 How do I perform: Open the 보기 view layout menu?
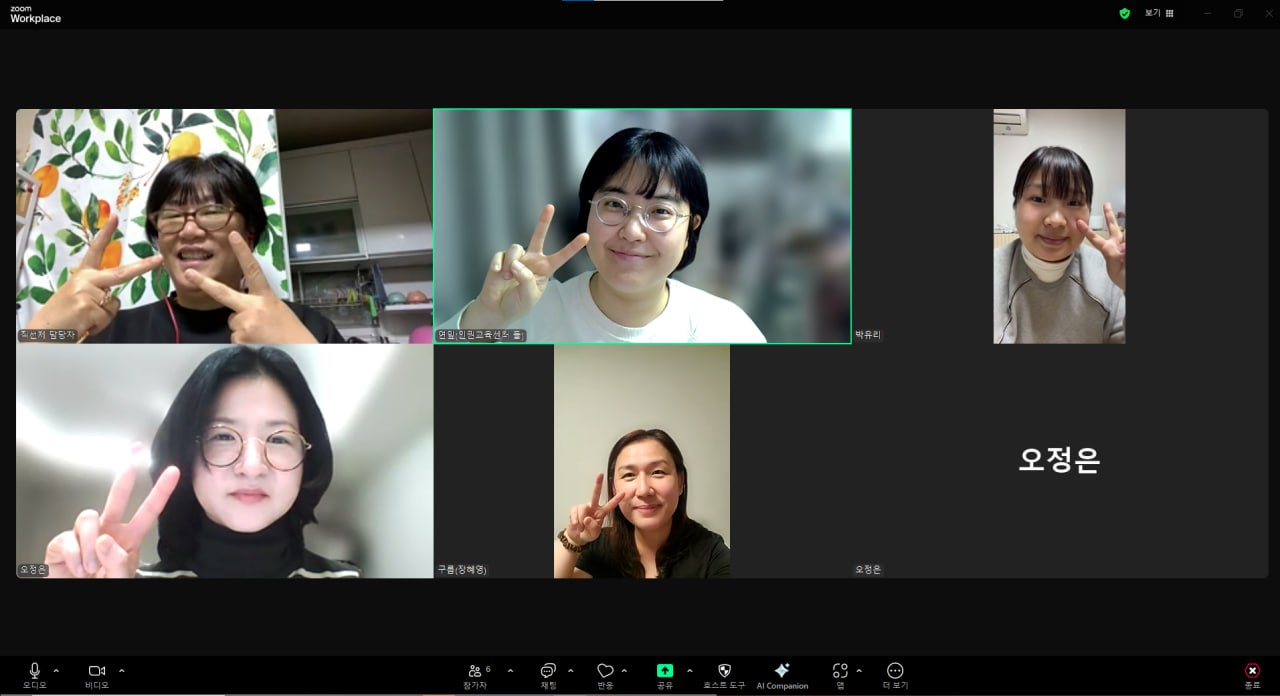pos(1159,13)
